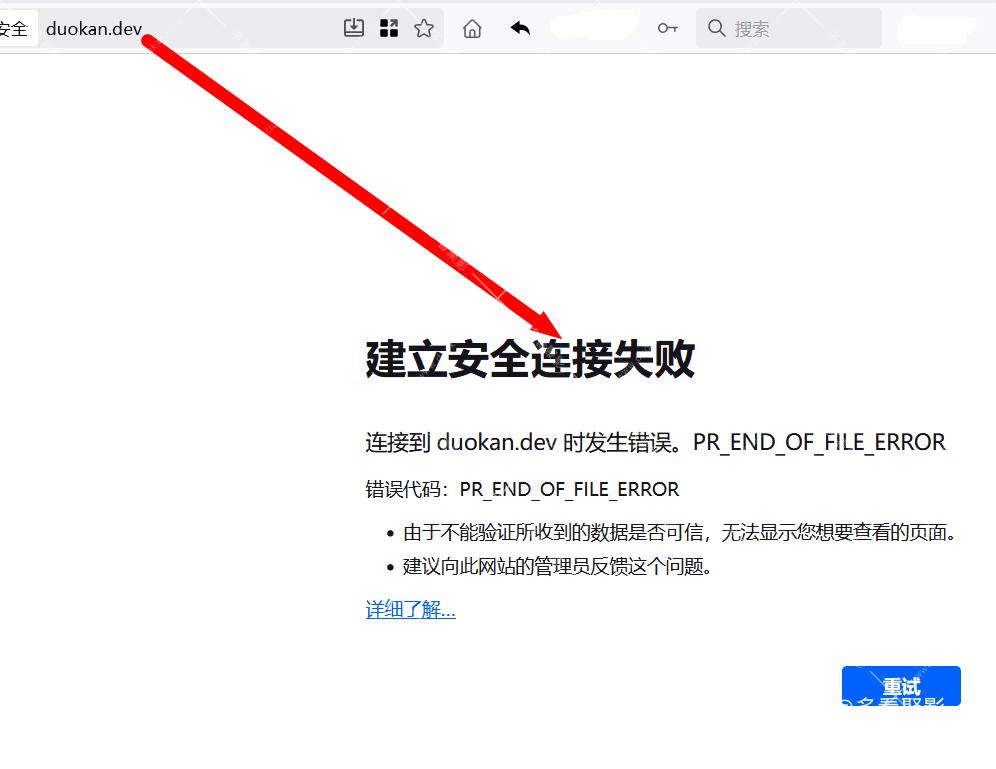Click the 安全 security badge
Viewport: 996px width, 769px height.
click(14, 28)
